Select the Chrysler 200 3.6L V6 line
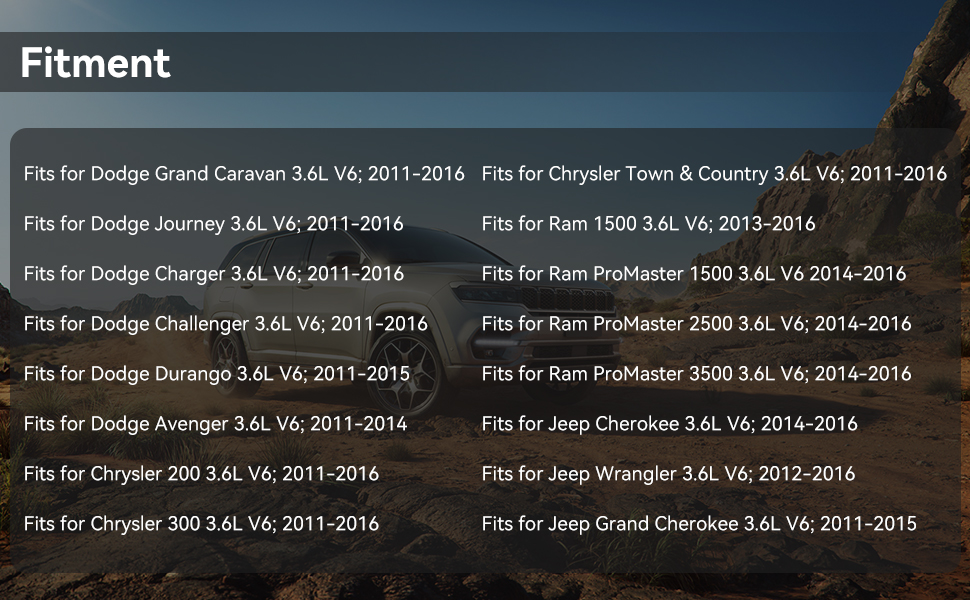The width and height of the screenshot is (970, 600). (x=201, y=474)
